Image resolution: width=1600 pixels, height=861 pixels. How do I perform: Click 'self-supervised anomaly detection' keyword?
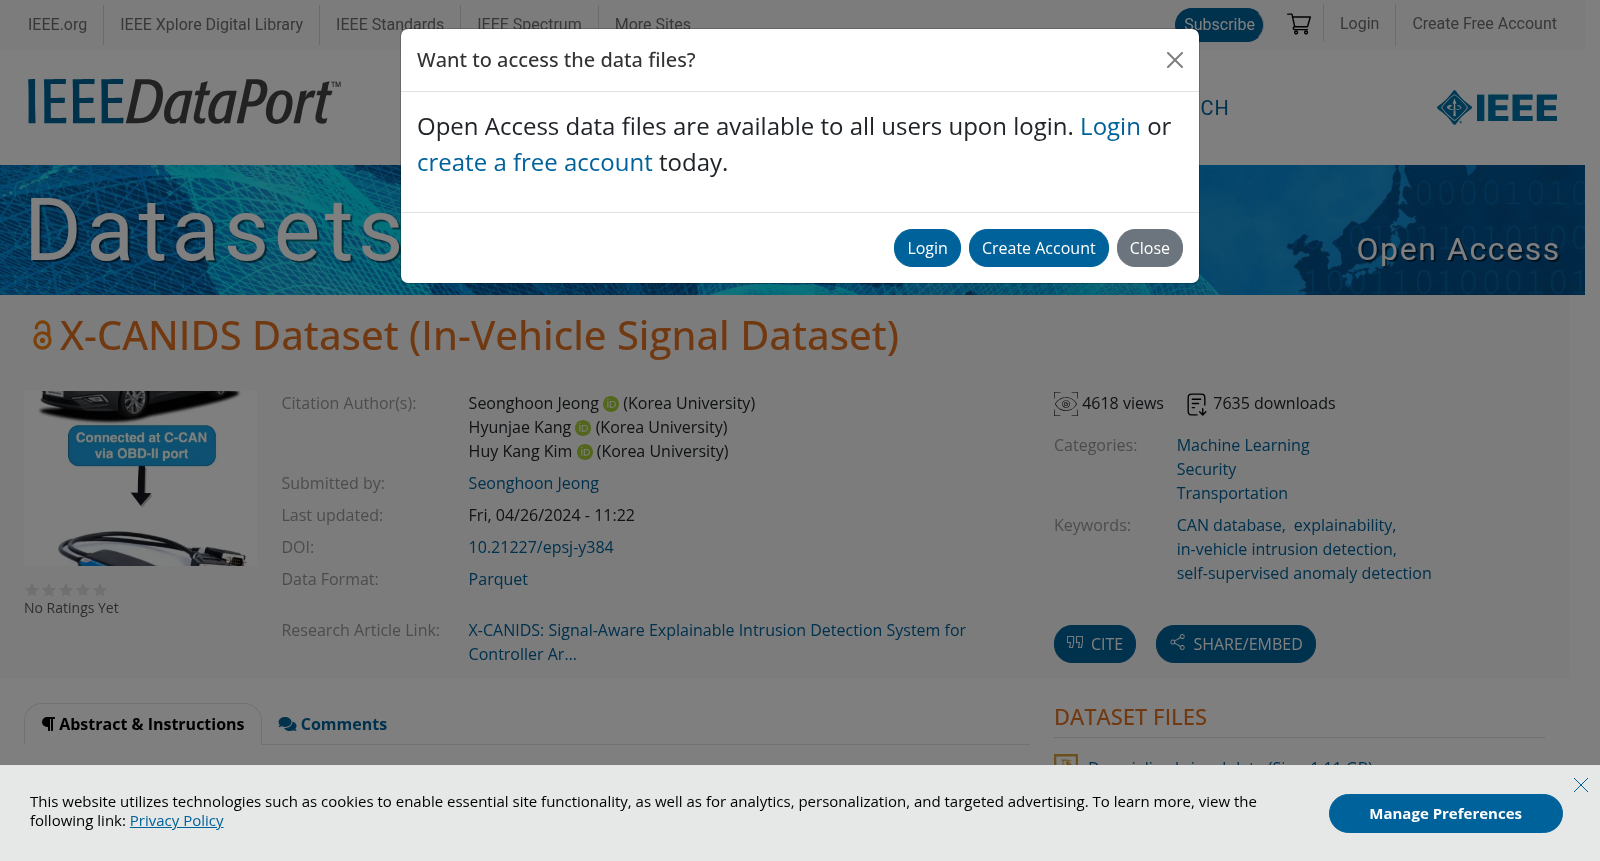click(x=1304, y=574)
